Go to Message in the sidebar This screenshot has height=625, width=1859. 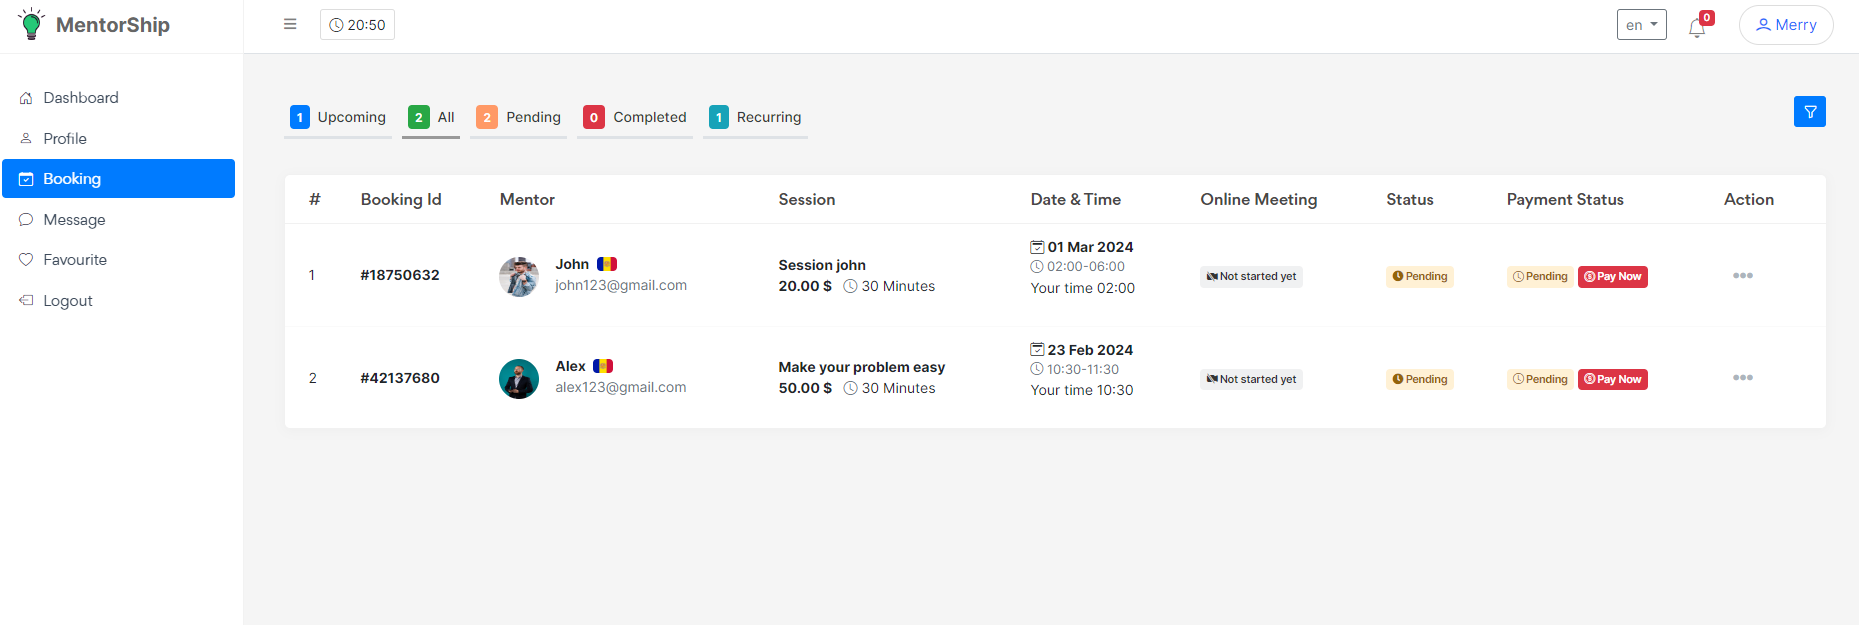coord(74,220)
